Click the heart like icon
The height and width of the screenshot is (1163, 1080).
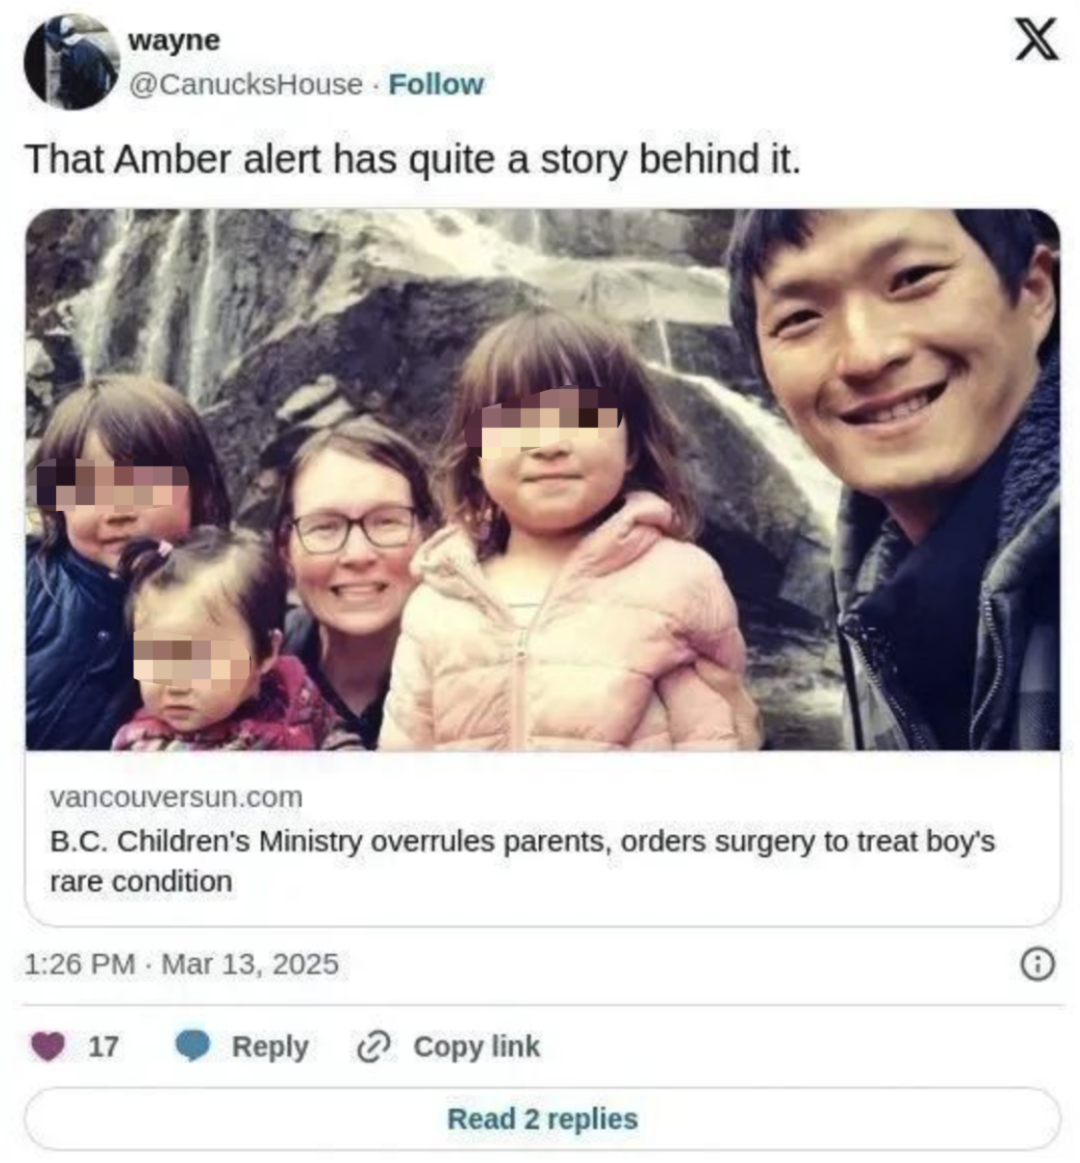coord(48,1047)
